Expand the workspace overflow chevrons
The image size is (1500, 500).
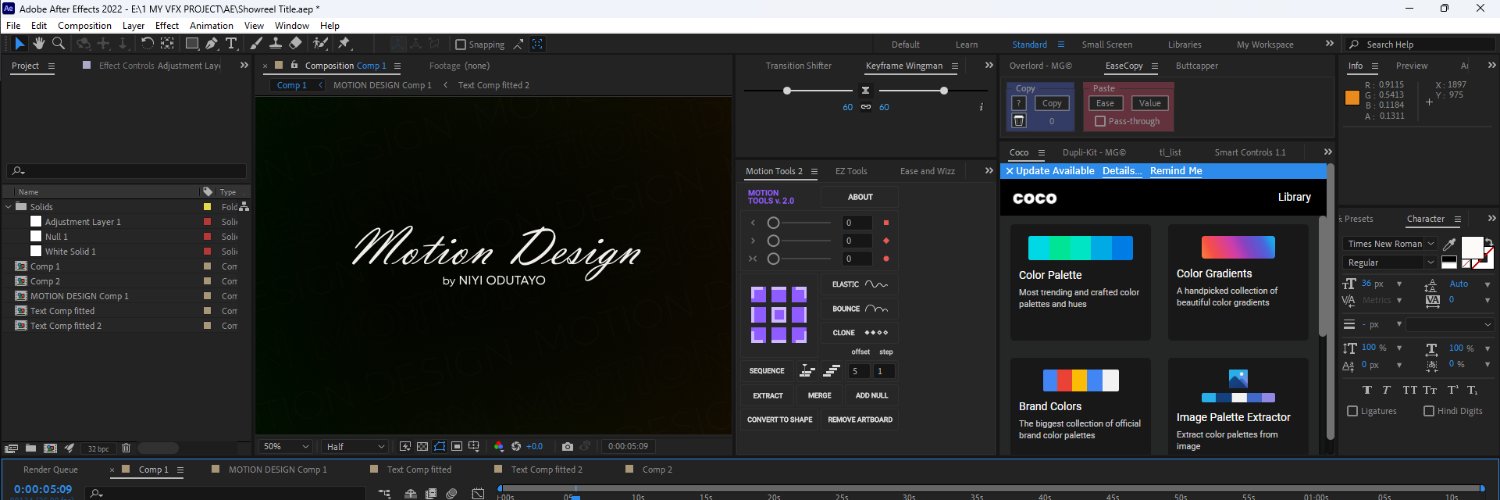coord(1329,44)
